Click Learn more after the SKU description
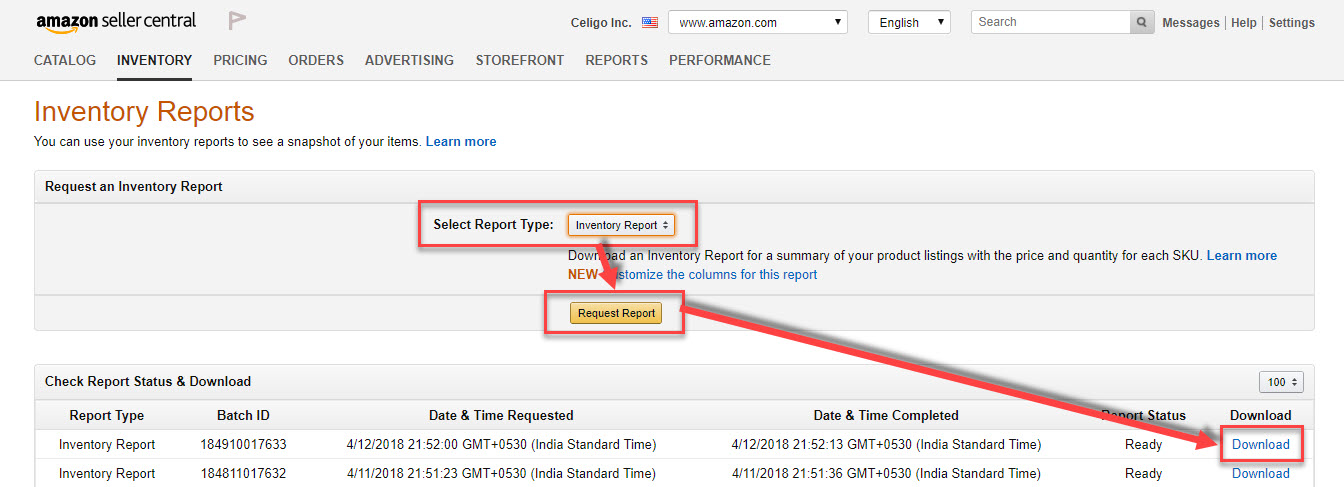Screen dimensions: 1344x487 1242,255
